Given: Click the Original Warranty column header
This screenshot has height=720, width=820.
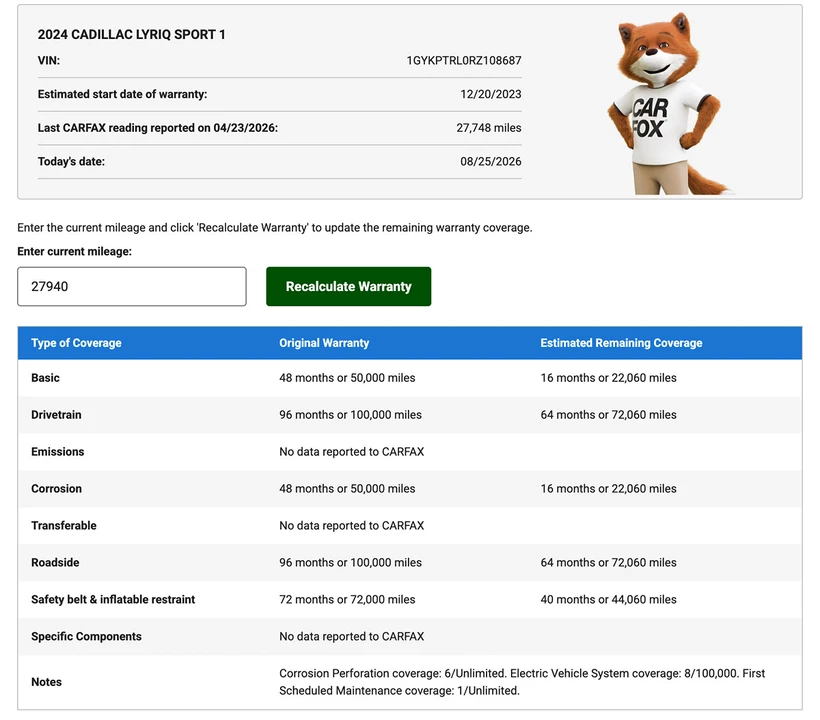Looking at the screenshot, I should pyautogui.click(x=324, y=343).
